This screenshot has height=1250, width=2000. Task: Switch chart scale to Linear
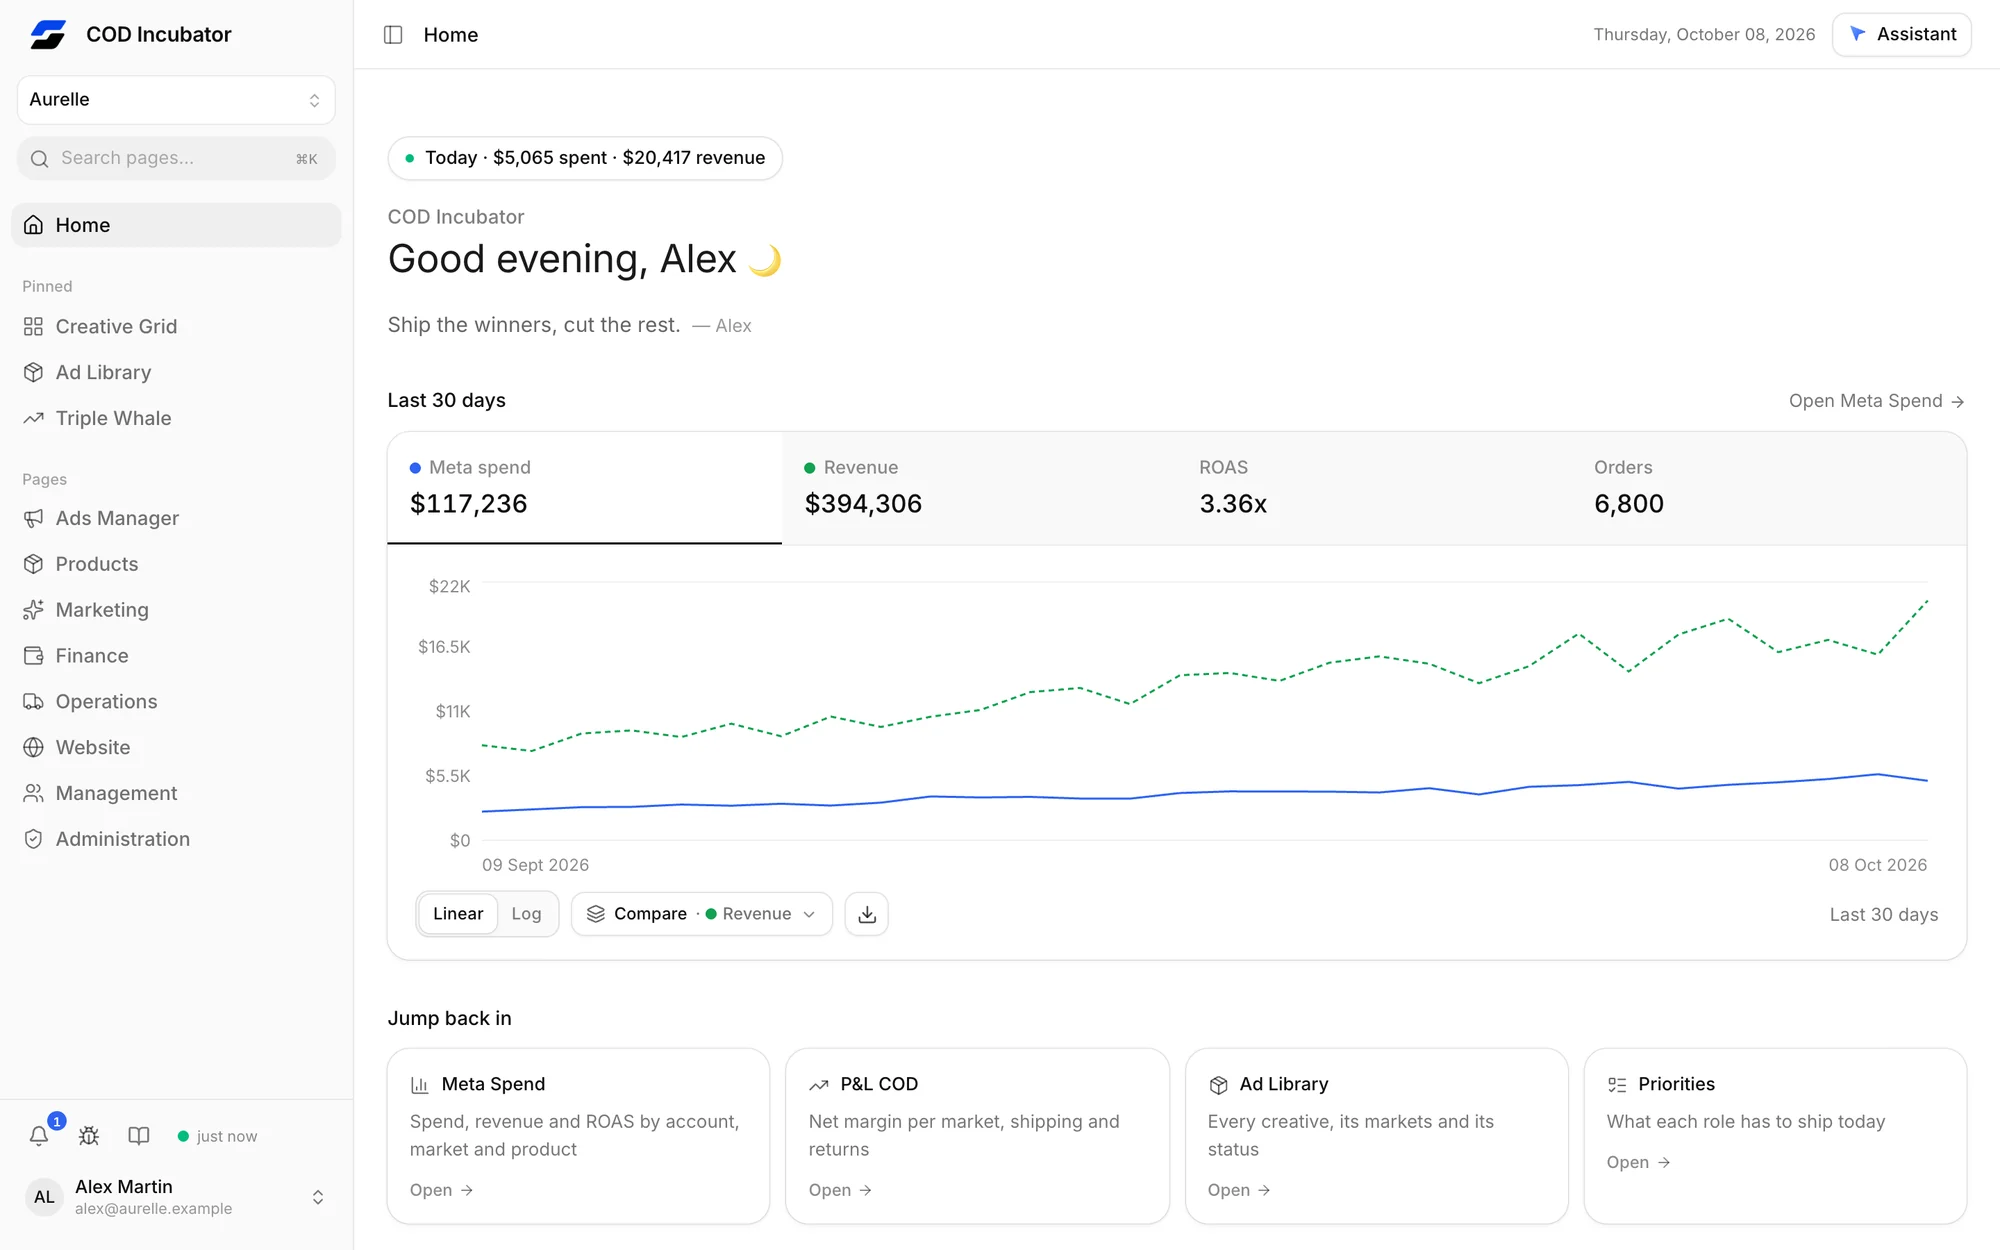(x=458, y=914)
